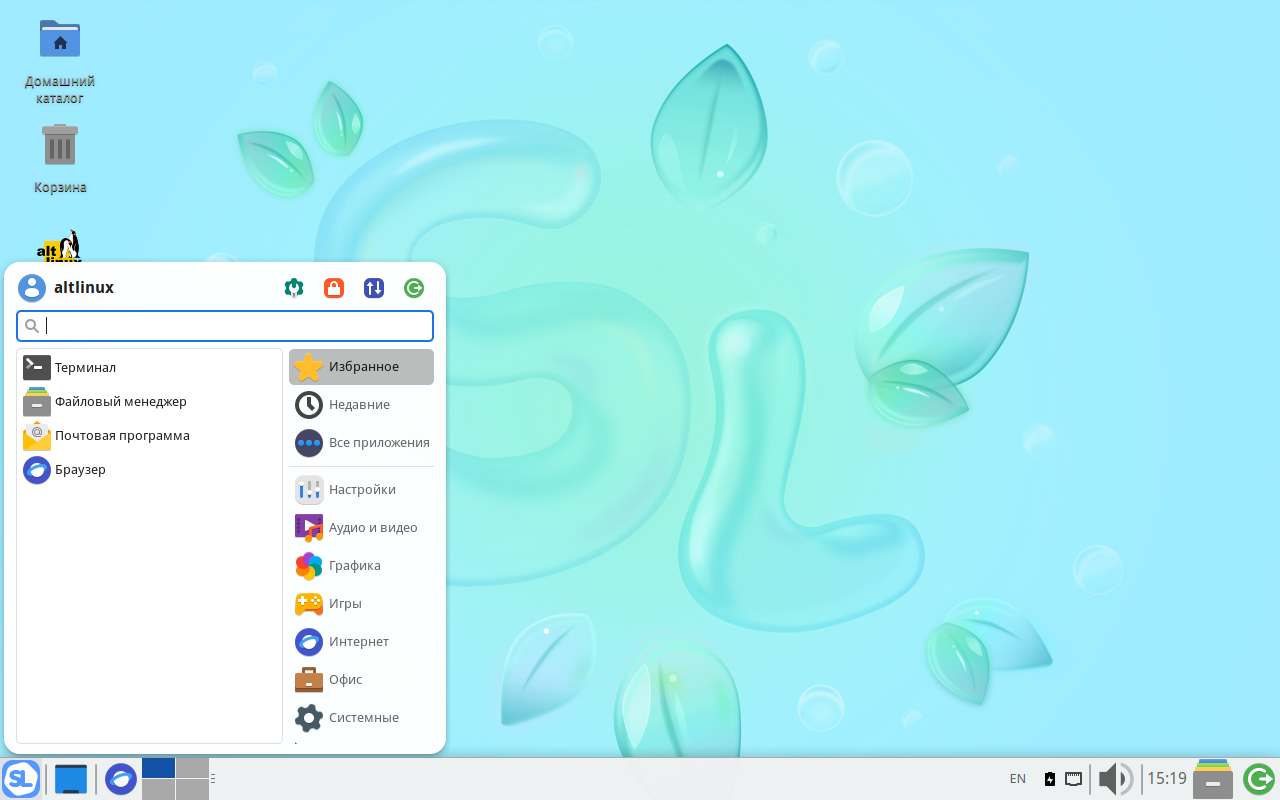Switch user via the blue arrows icon
The width and height of the screenshot is (1280, 800).
373,287
